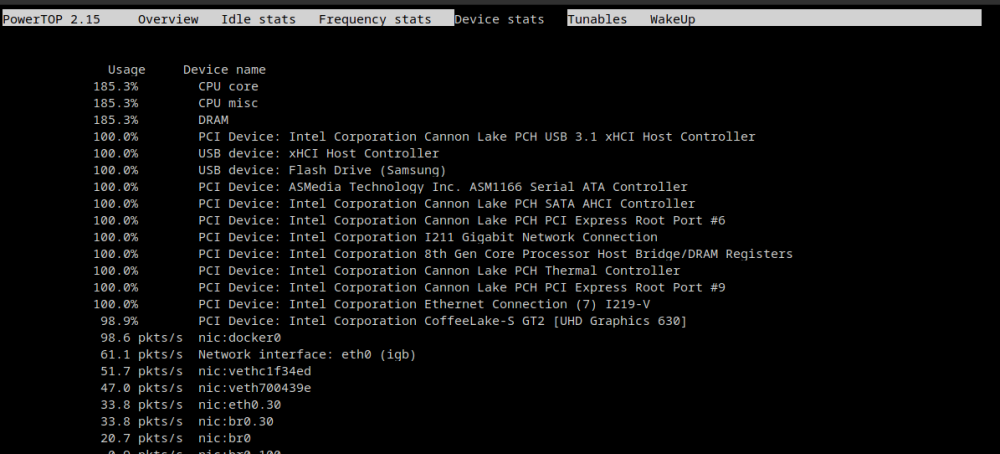Select the DRAM device row
Image resolution: width=1000 pixels, height=454 pixels.
(161, 120)
